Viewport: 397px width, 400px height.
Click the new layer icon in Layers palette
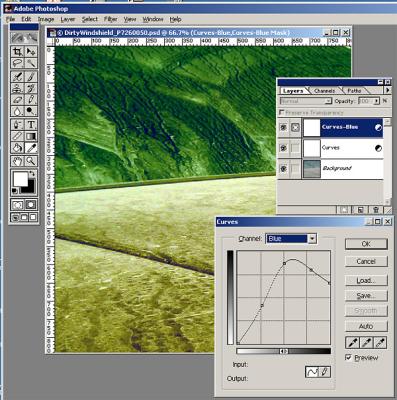click(360, 210)
